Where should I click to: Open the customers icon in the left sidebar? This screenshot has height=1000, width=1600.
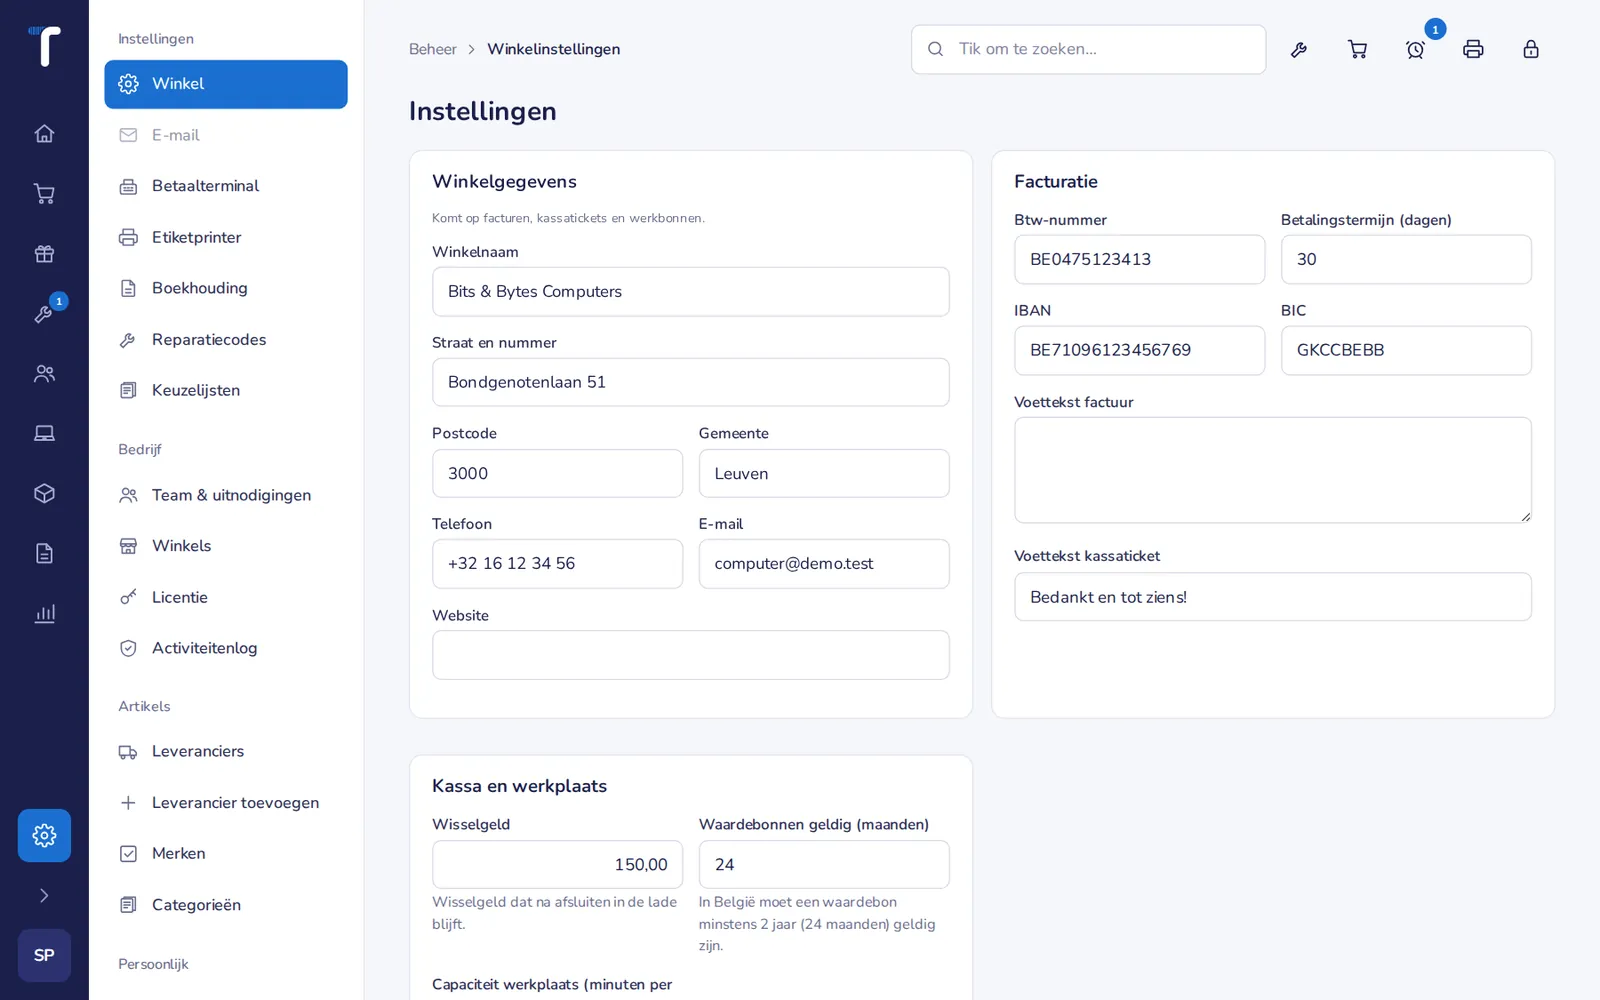(x=44, y=374)
